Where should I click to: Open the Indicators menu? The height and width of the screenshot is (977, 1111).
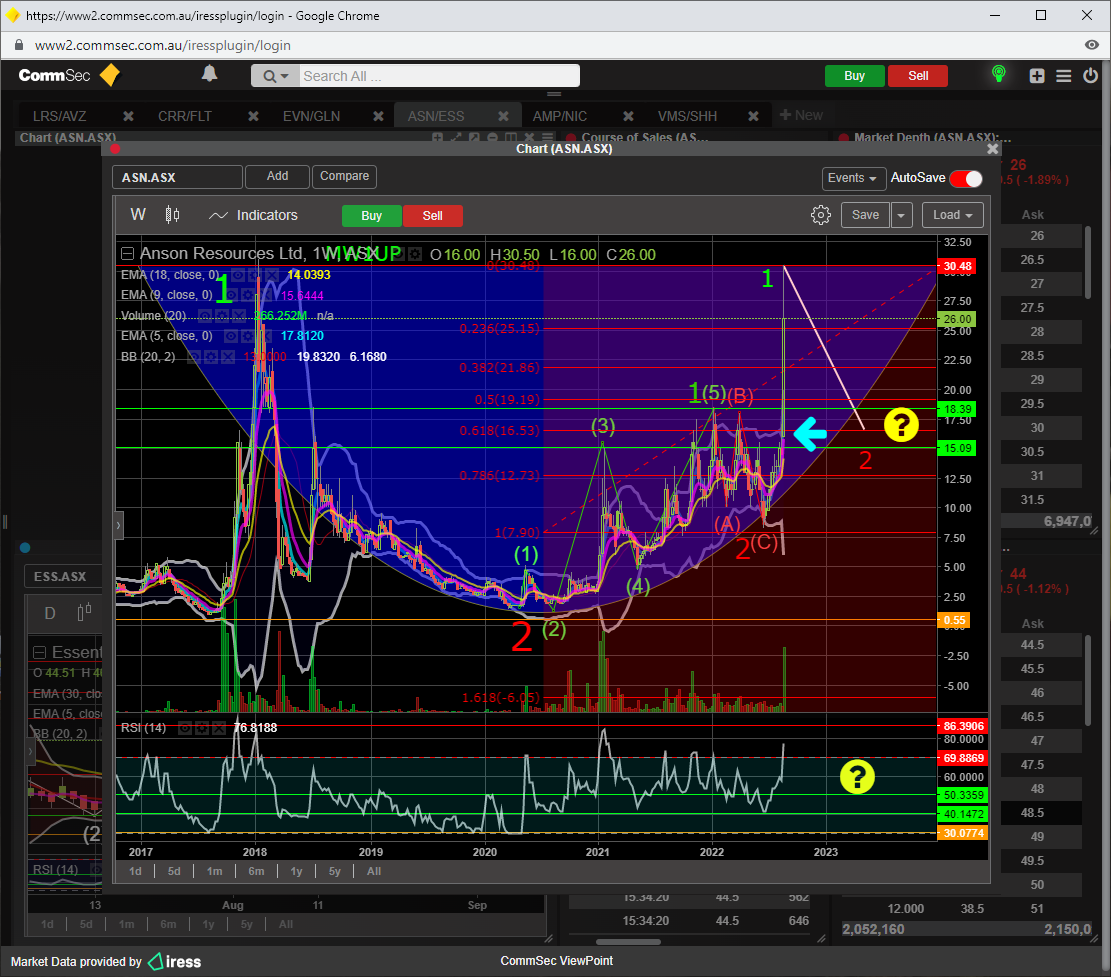tap(254, 215)
